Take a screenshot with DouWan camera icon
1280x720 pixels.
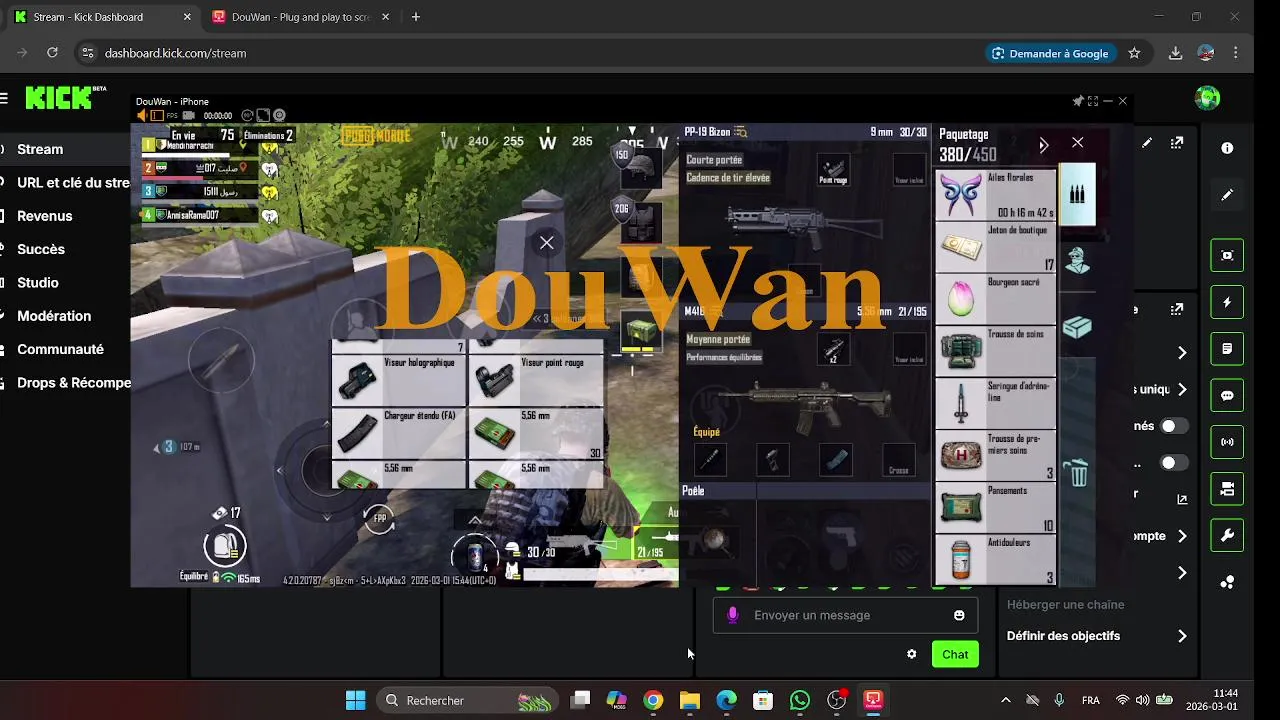279,116
